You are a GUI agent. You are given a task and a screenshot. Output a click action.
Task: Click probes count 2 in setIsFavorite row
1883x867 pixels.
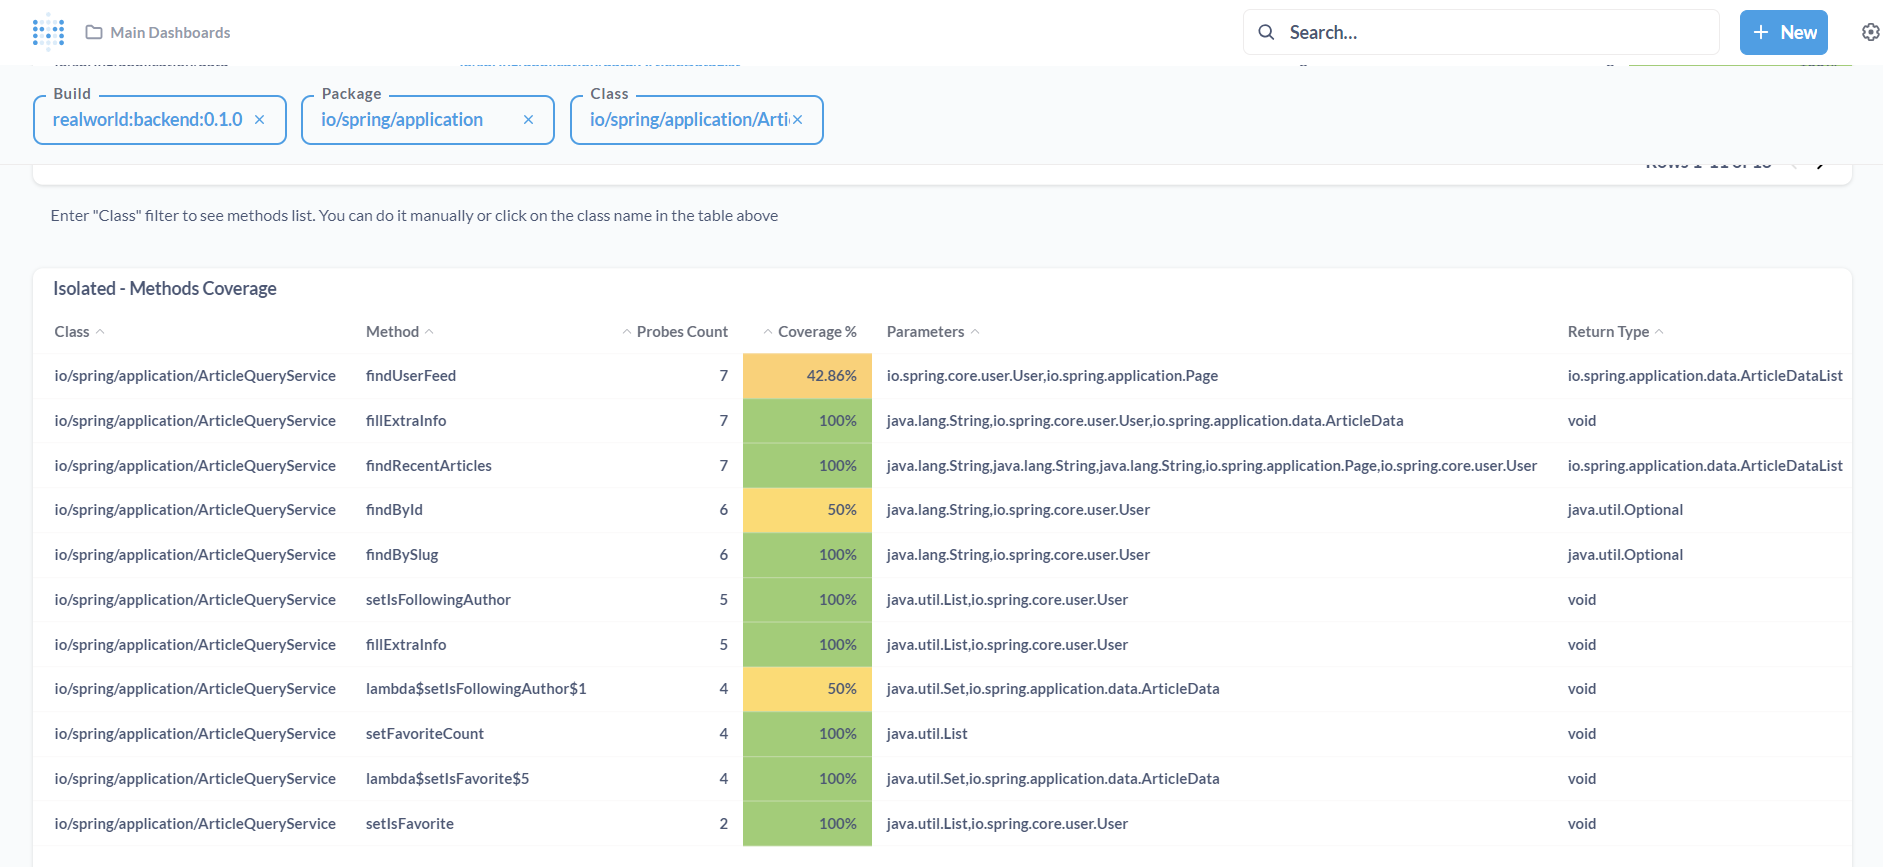pyautogui.click(x=724, y=824)
